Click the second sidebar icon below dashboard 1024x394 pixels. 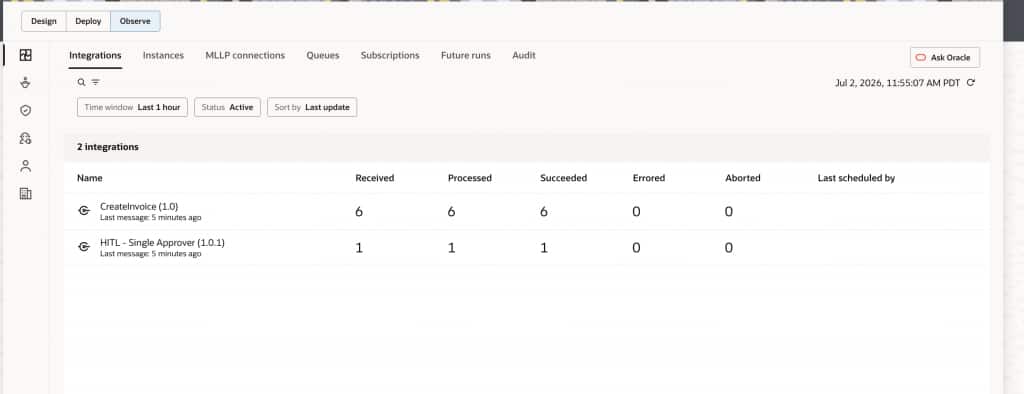pyautogui.click(x=25, y=83)
